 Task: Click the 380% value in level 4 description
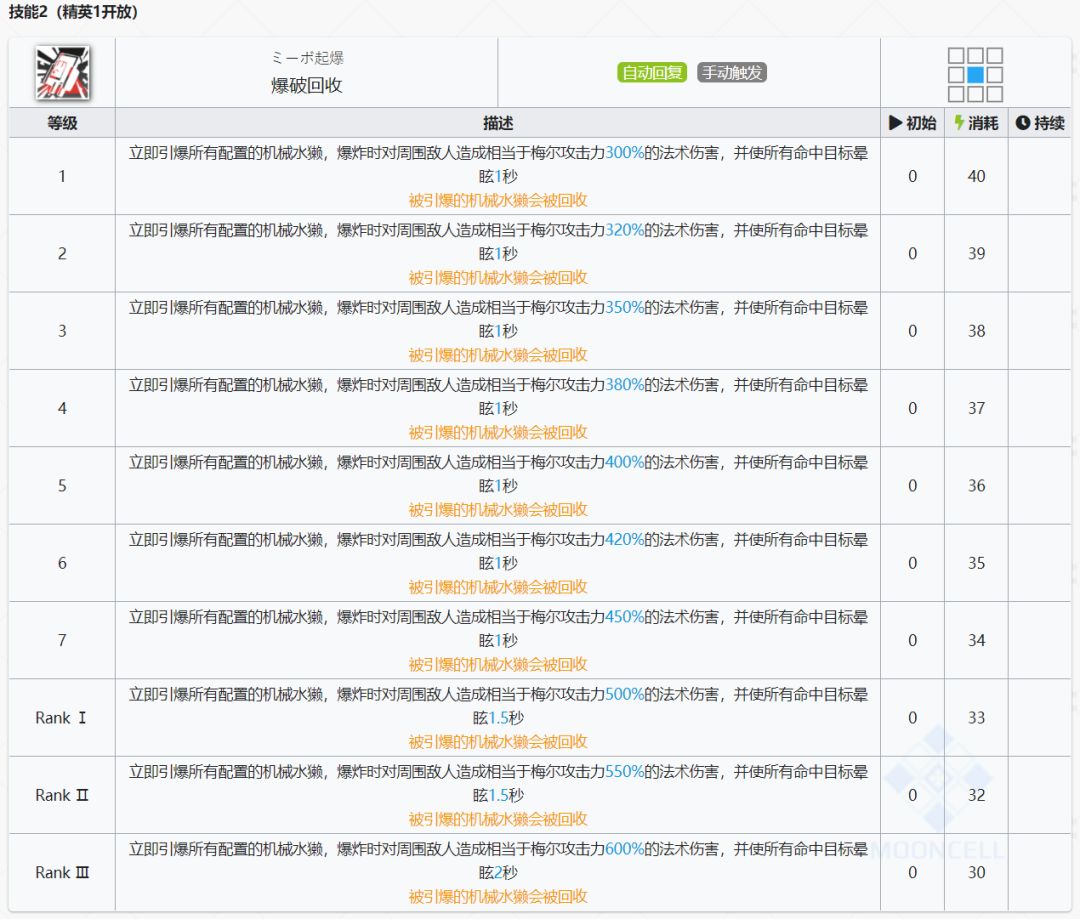625,385
